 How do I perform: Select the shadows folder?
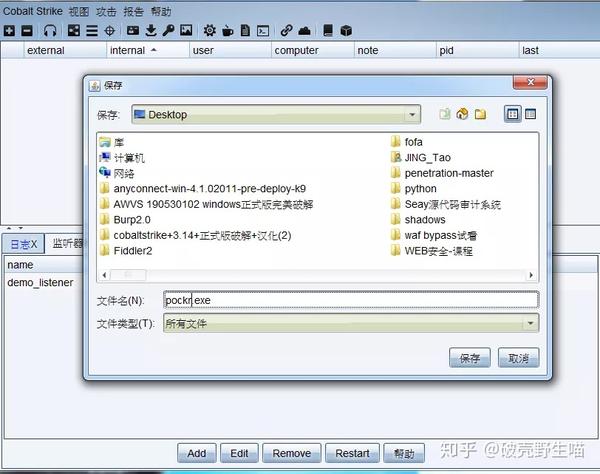tap(418, 220)
